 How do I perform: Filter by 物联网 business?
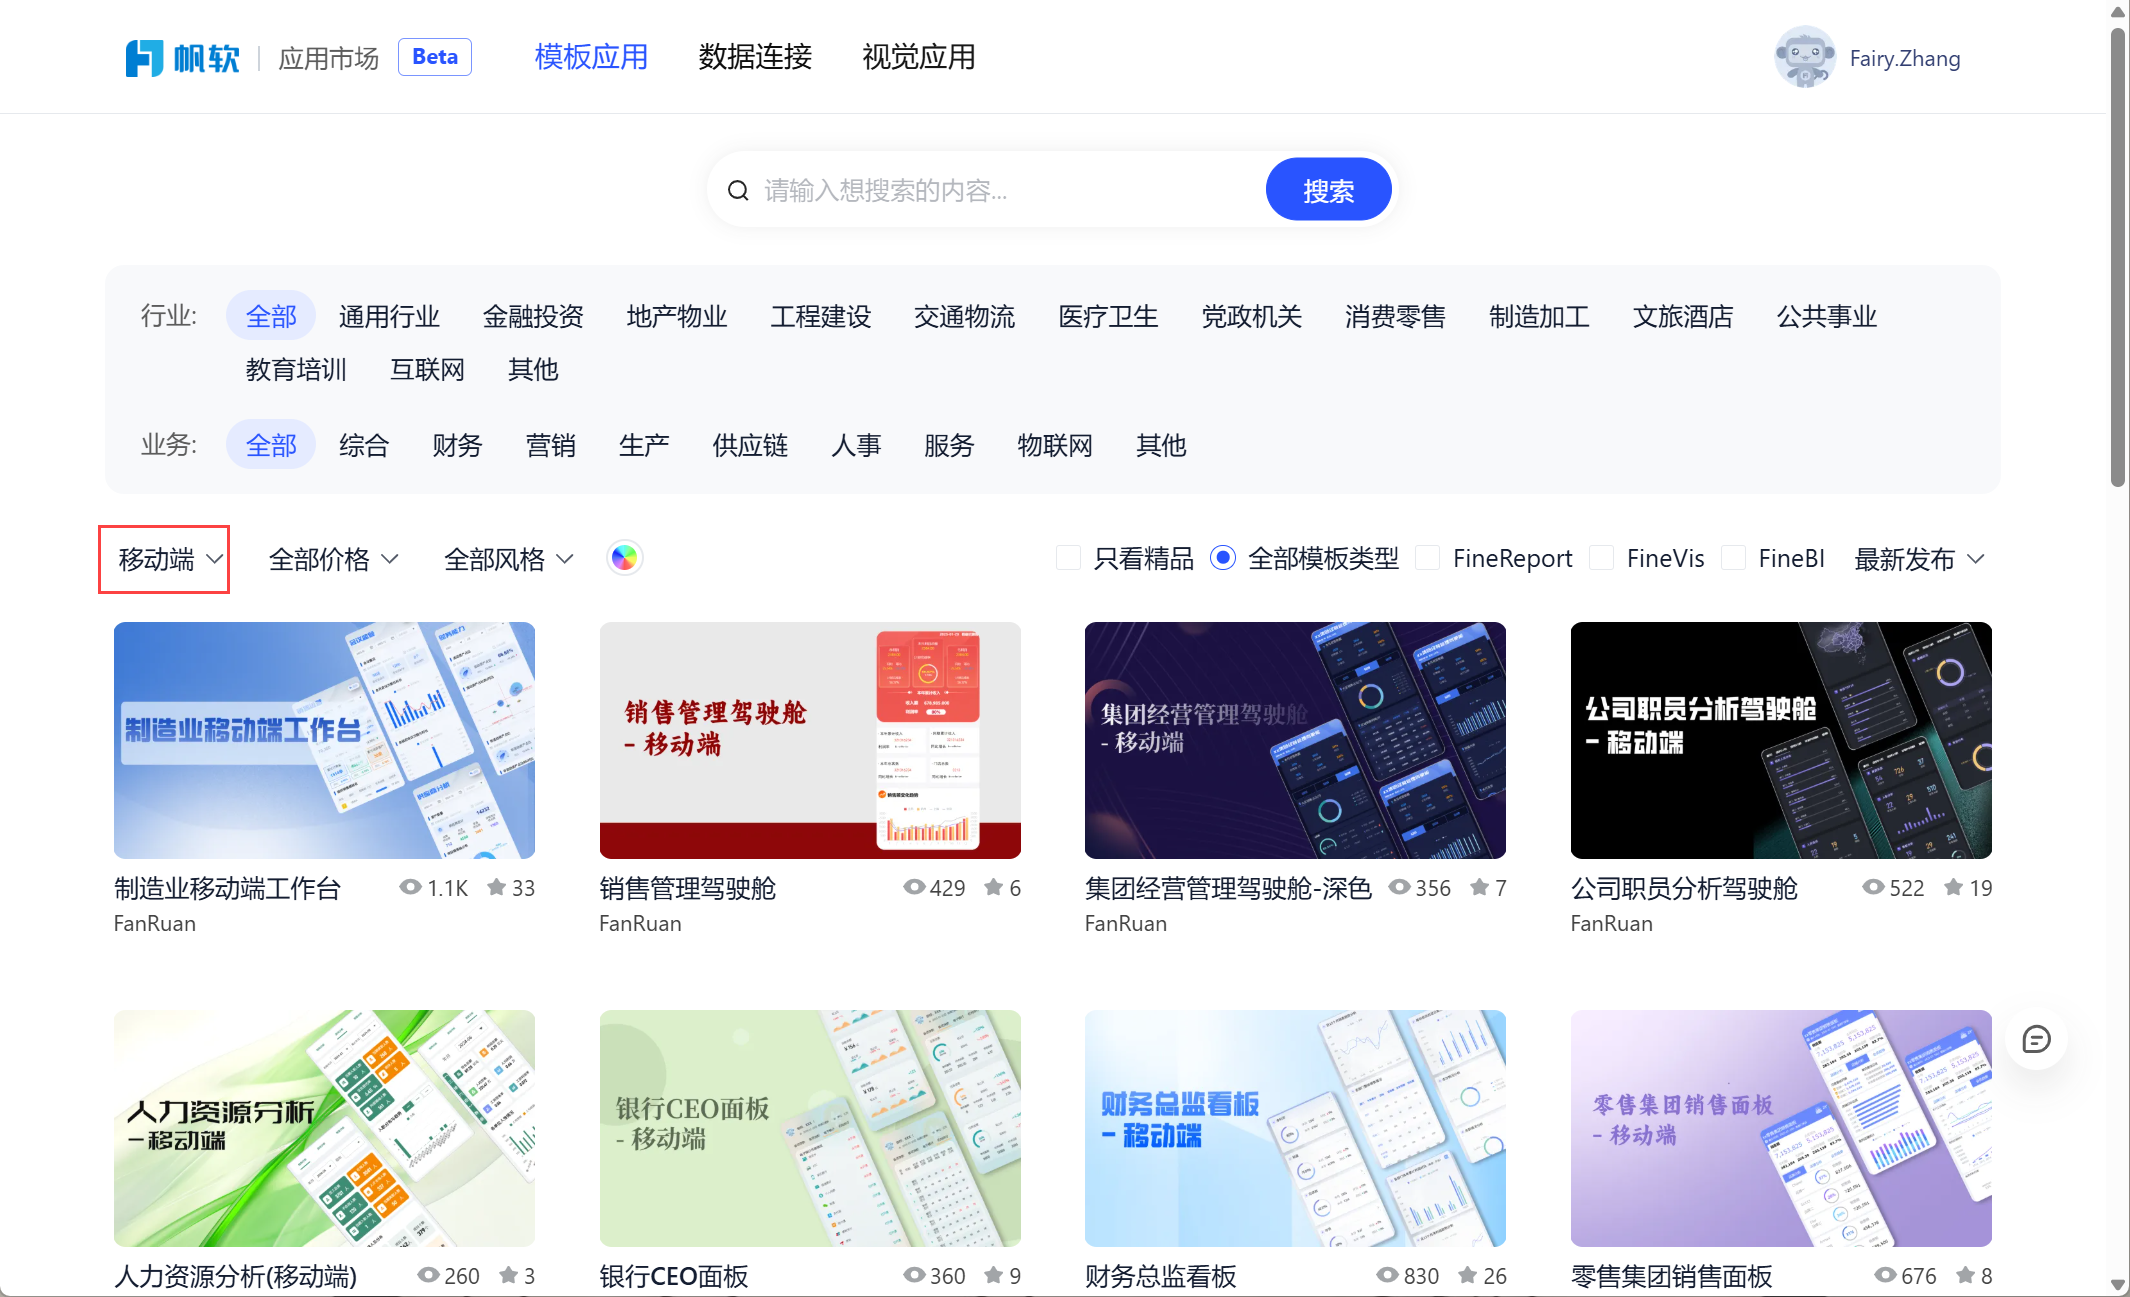pos(1054,444)
